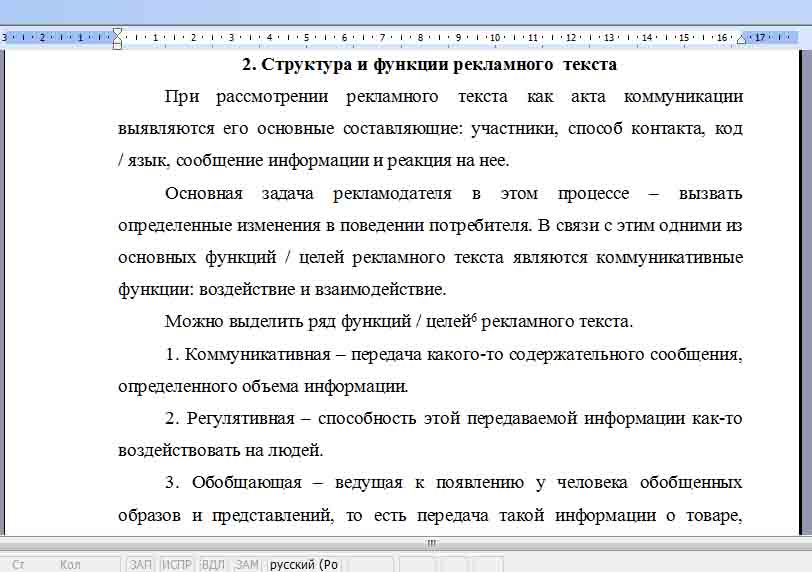Toggle ЗАМ overtype mode indicator
The height and width of the screenshot is (572, 812).
click(247, 564)
